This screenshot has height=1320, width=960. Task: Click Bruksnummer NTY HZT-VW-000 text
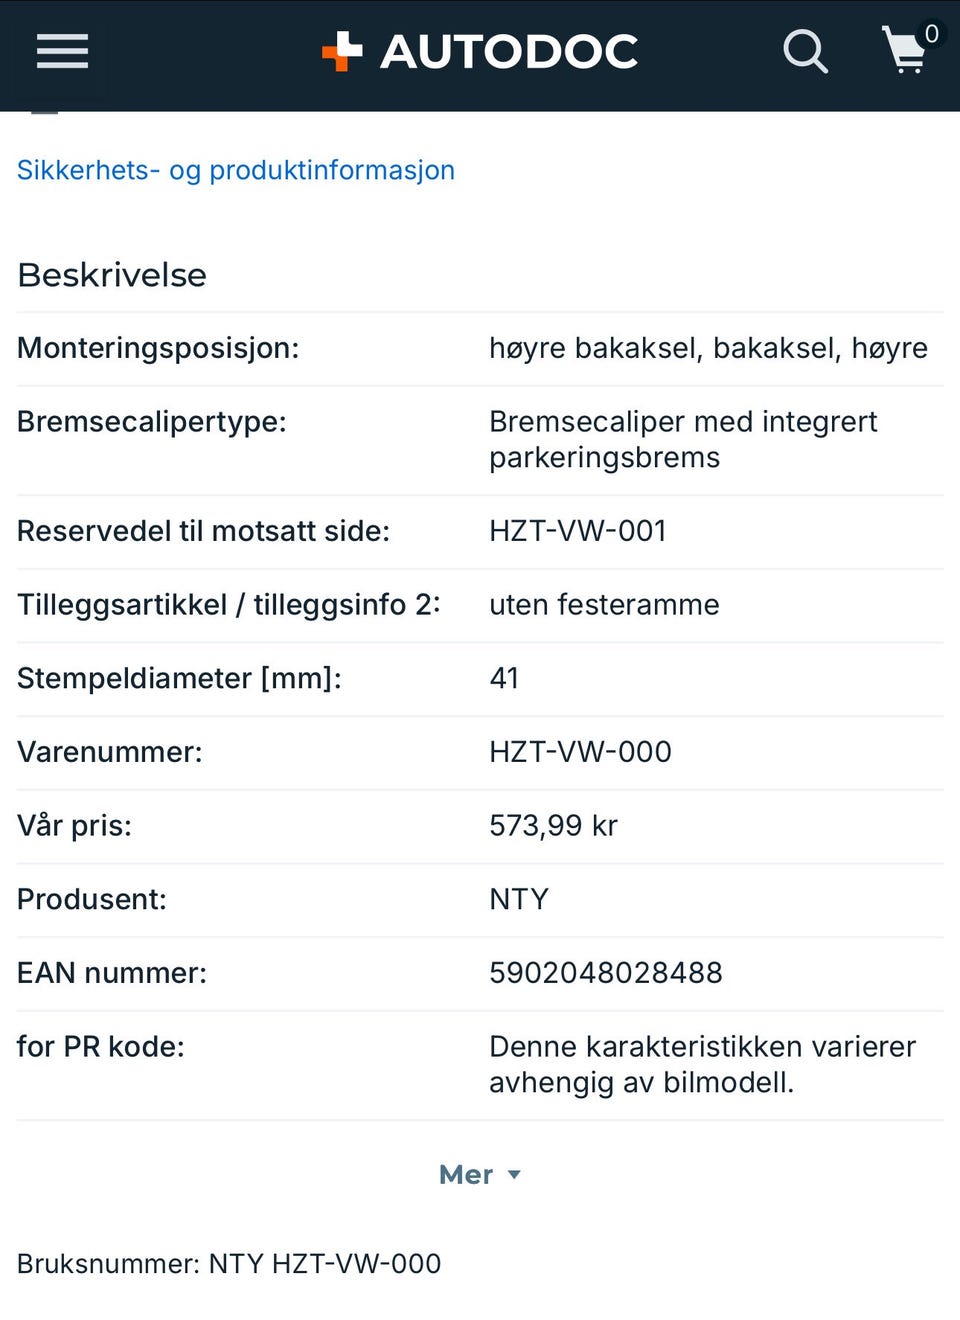[x=229, y=1264]
